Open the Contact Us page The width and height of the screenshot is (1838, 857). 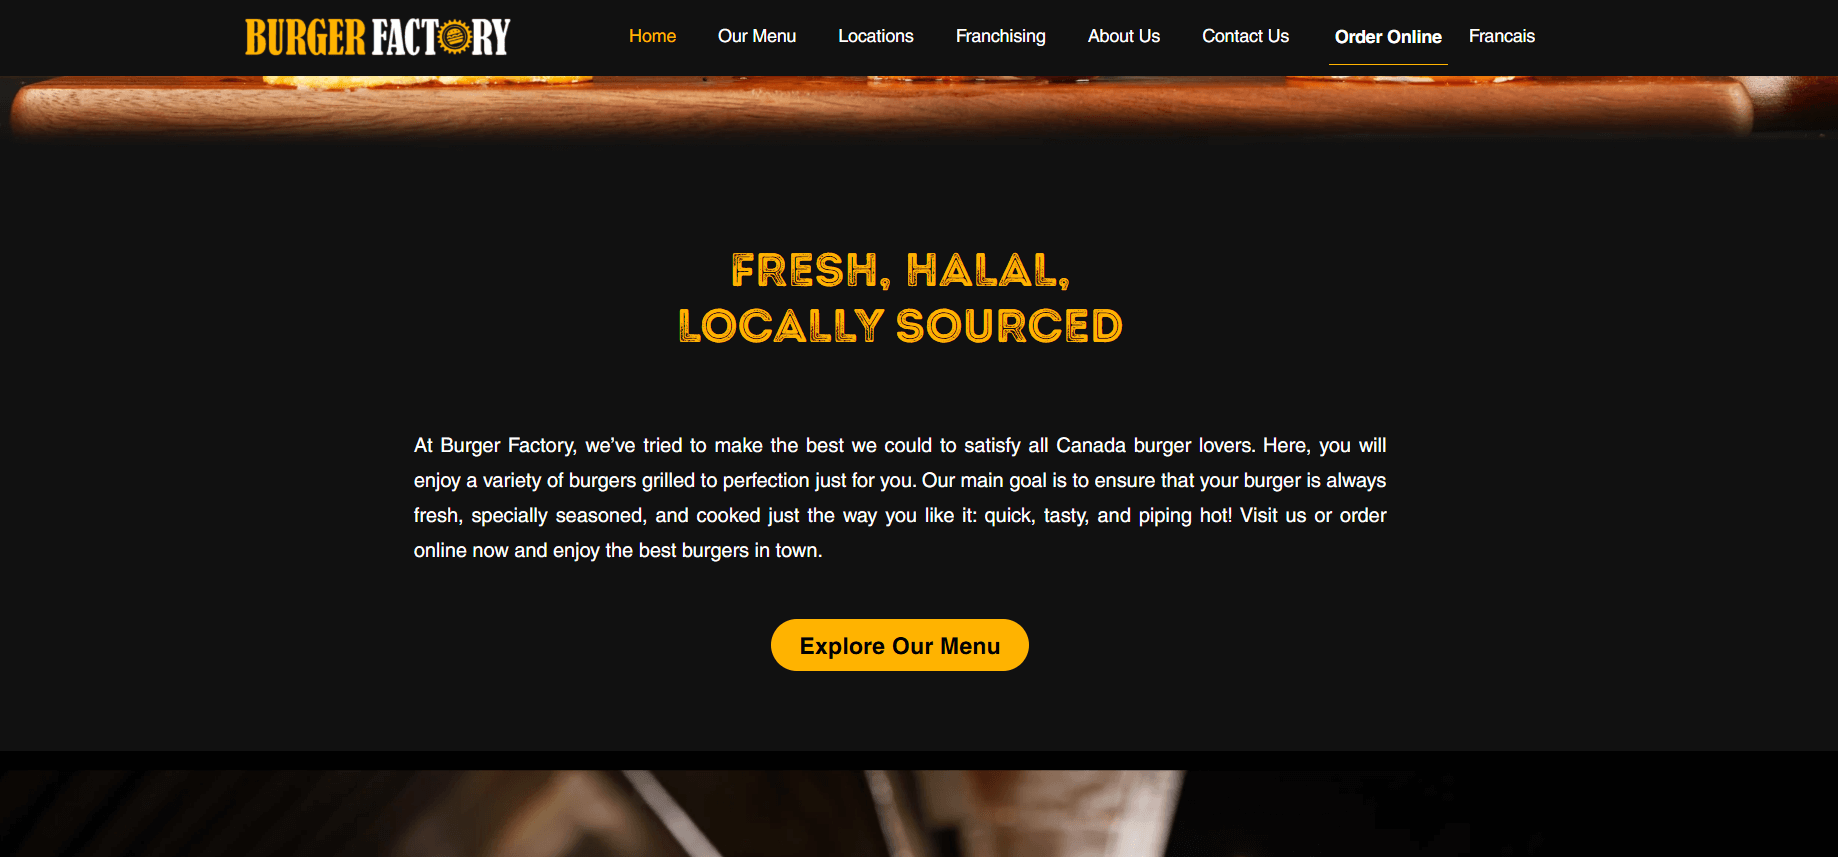point(1245,36)
